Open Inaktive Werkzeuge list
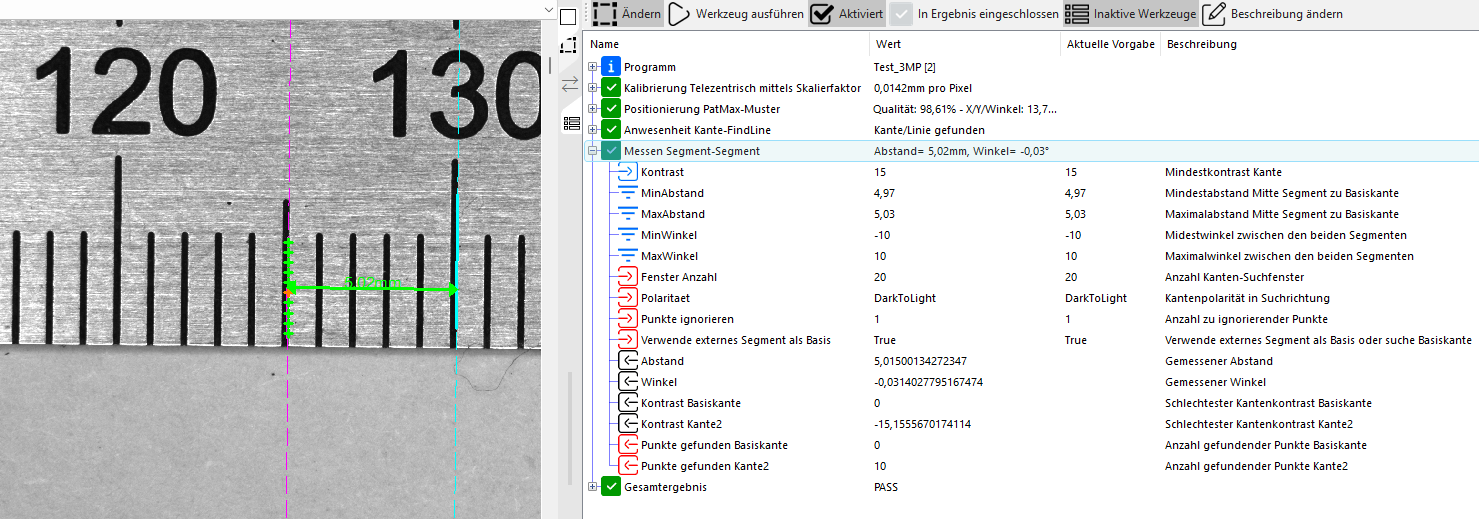Viewport: 1479px width, 519px height. (x=1076, y=14)
